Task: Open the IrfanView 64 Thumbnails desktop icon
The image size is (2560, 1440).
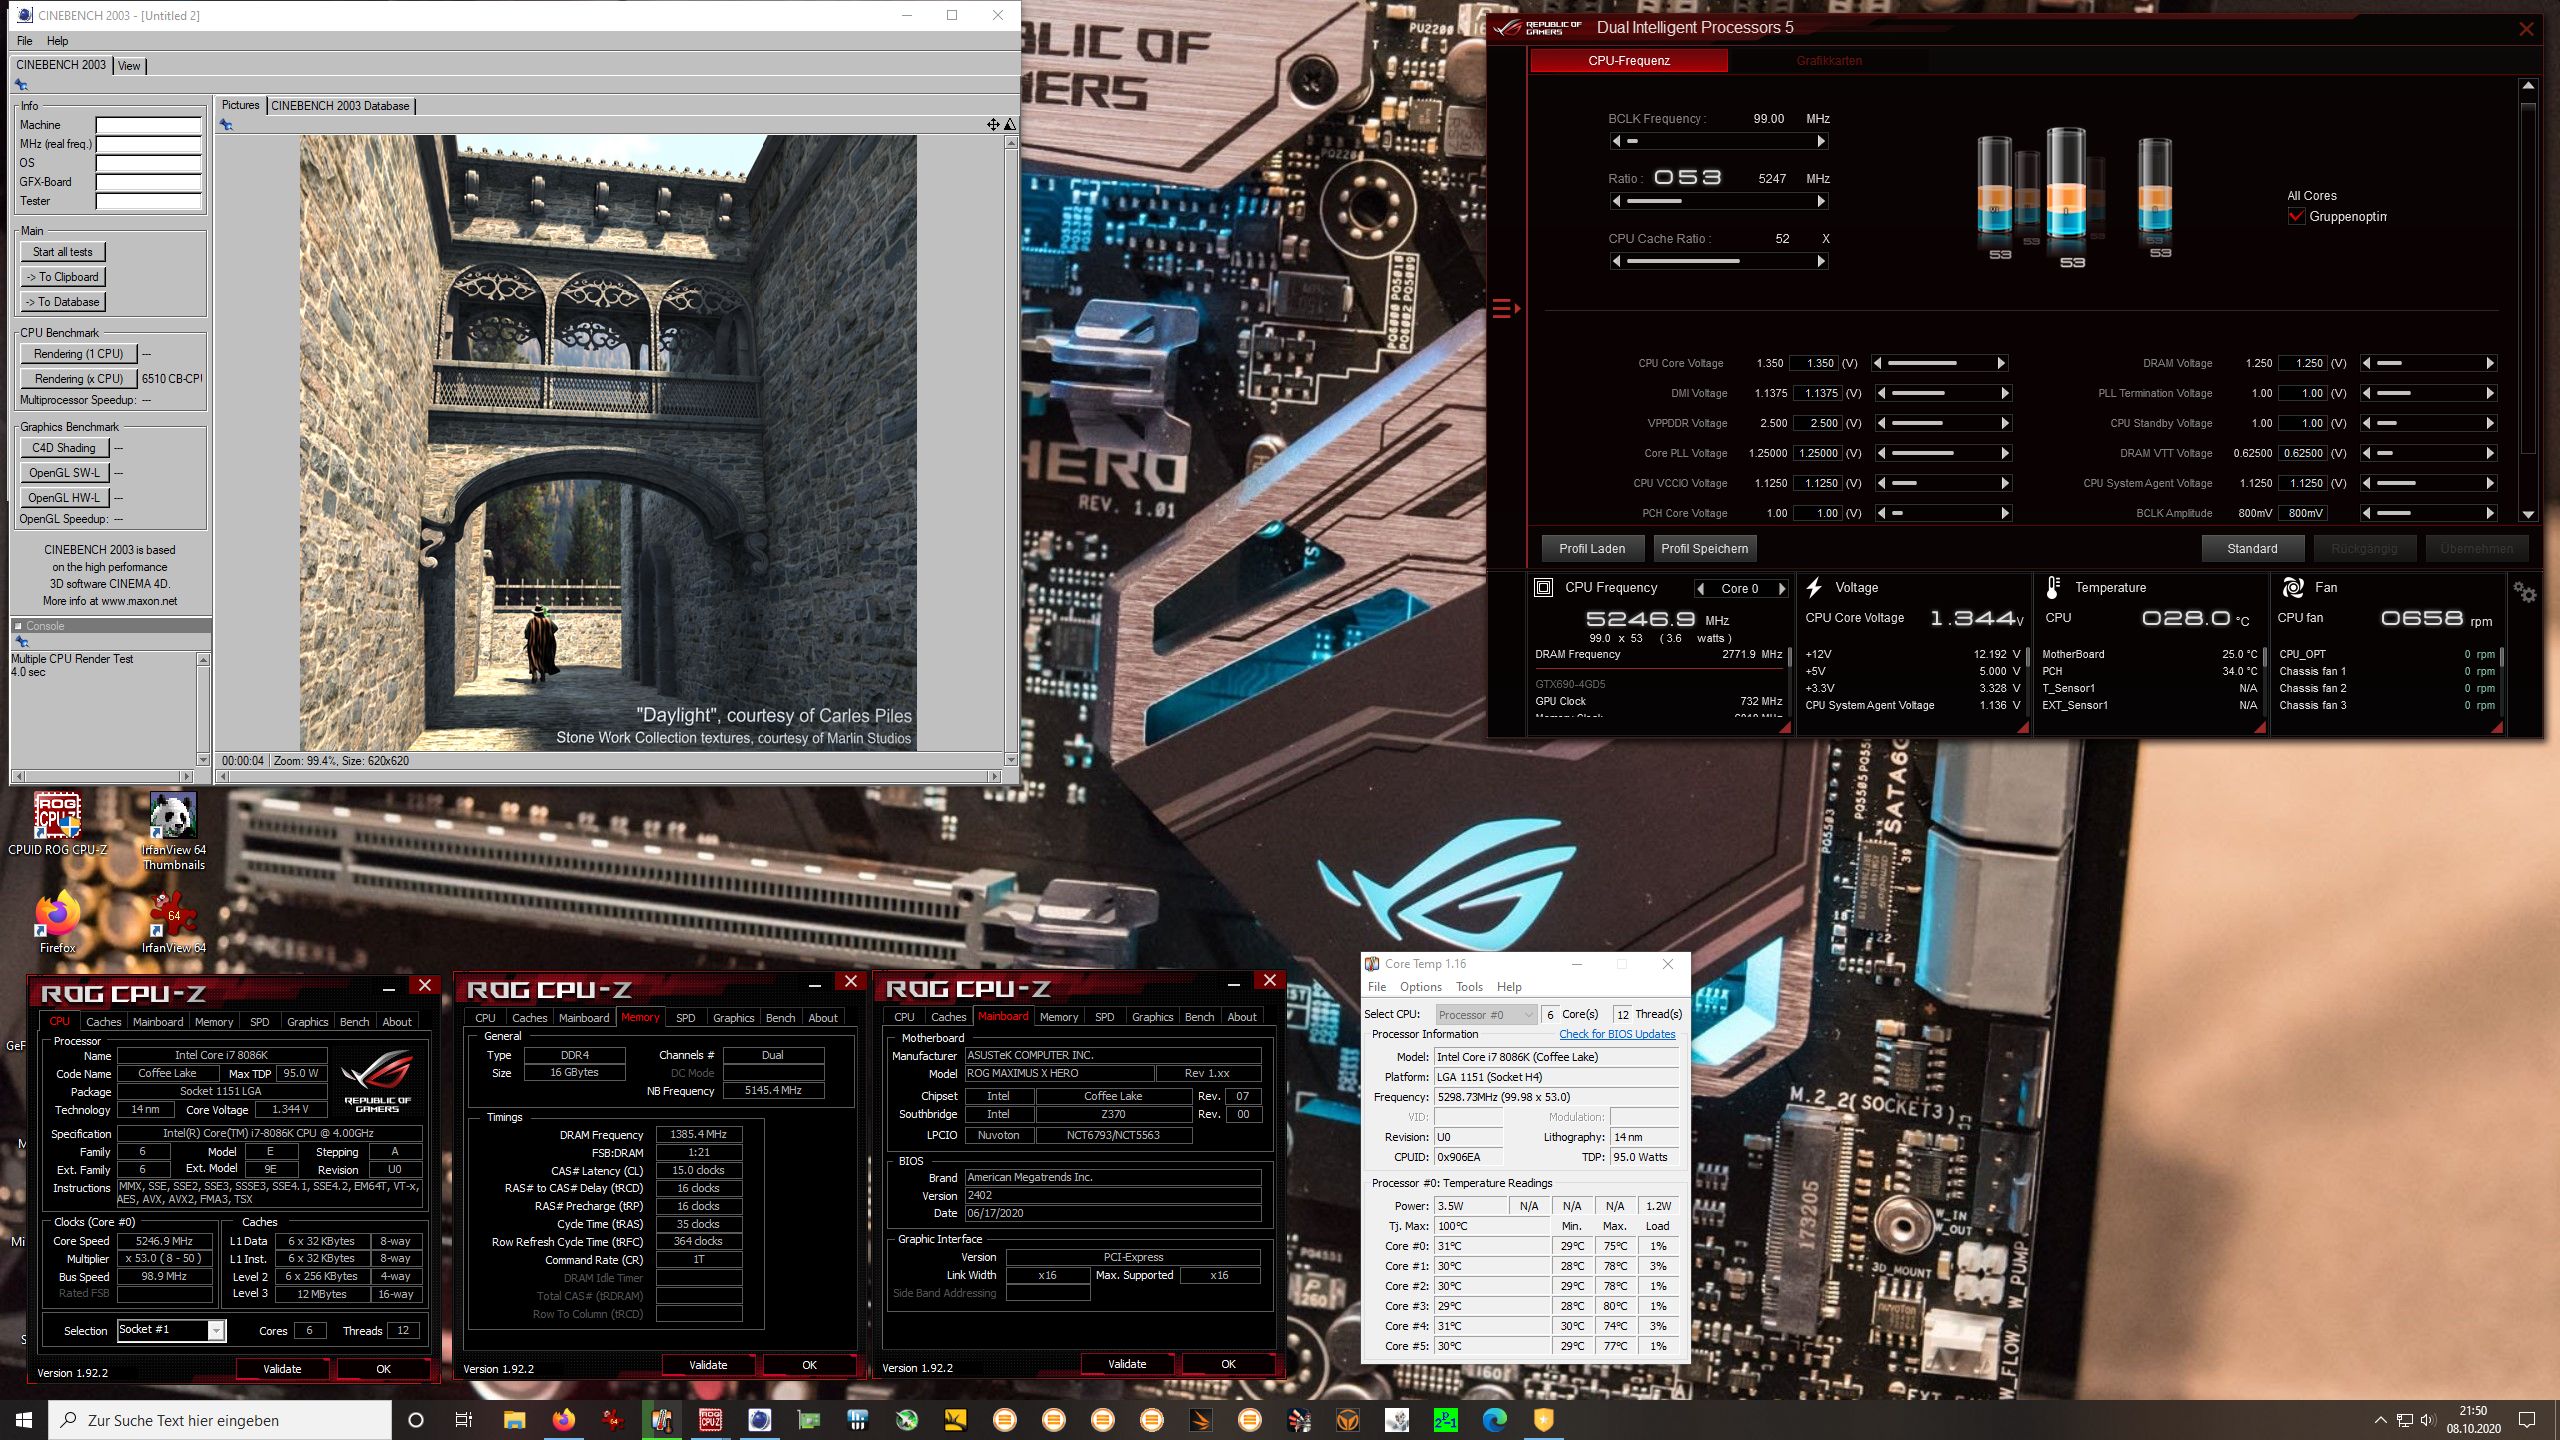Action: 174,831
